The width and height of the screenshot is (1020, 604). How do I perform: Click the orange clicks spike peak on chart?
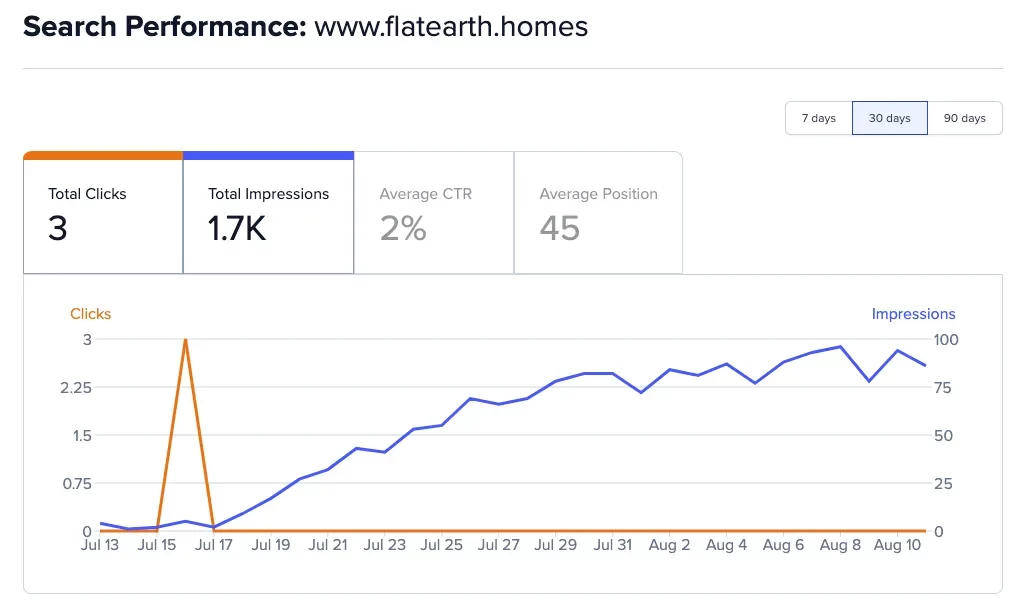coord(186,340)
